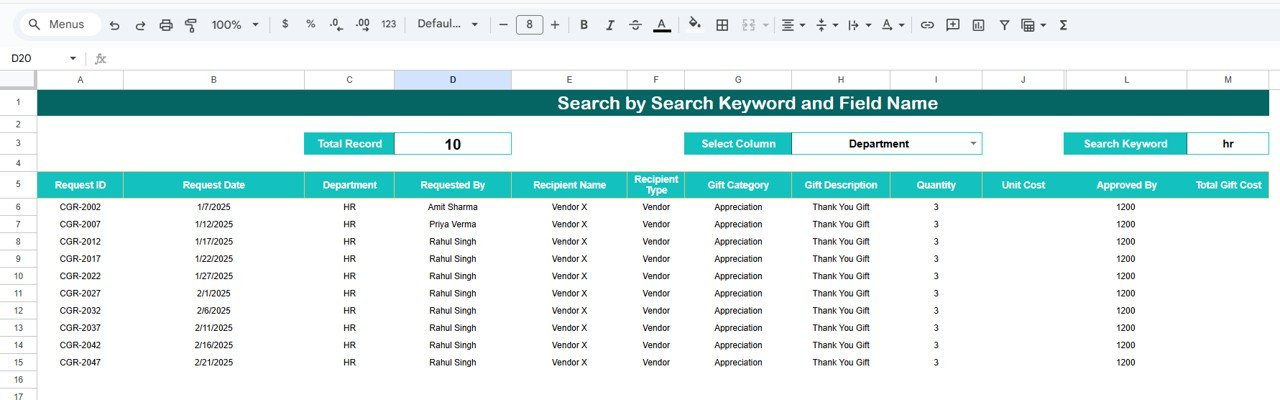Insert a link using the toolbar icon

click(927, 25)
